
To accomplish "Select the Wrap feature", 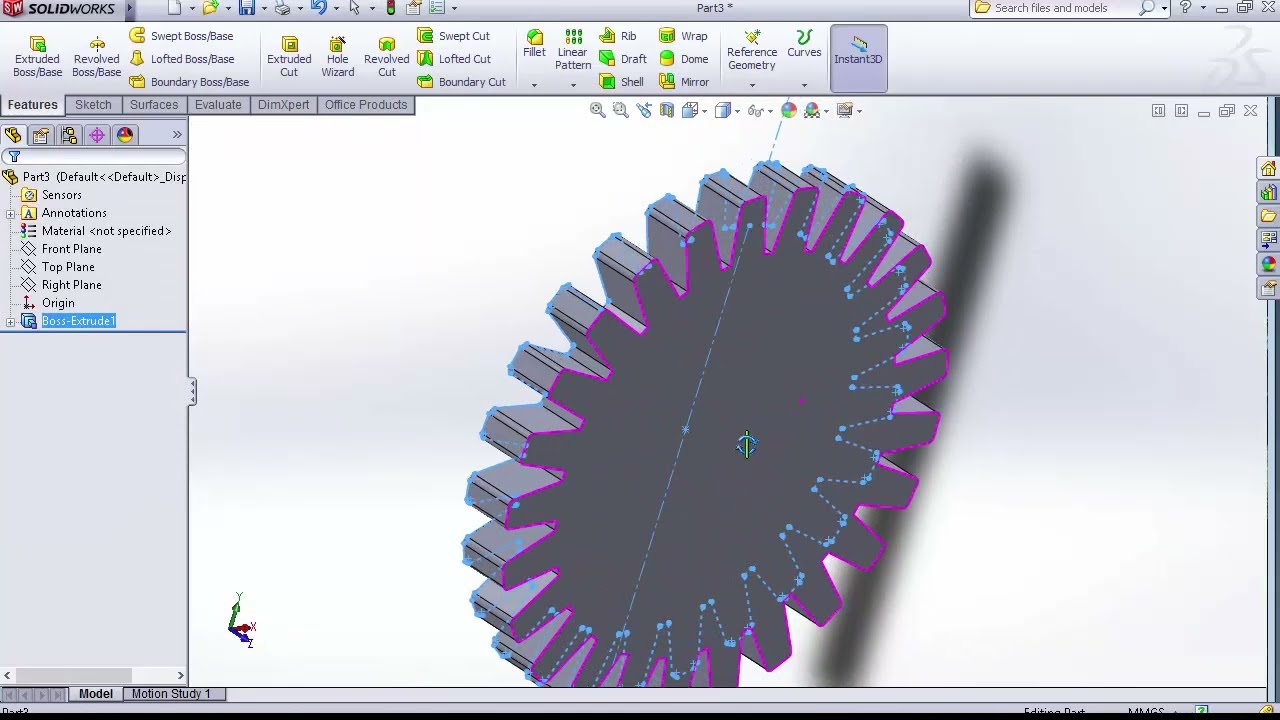I will (x=683, y=36).
